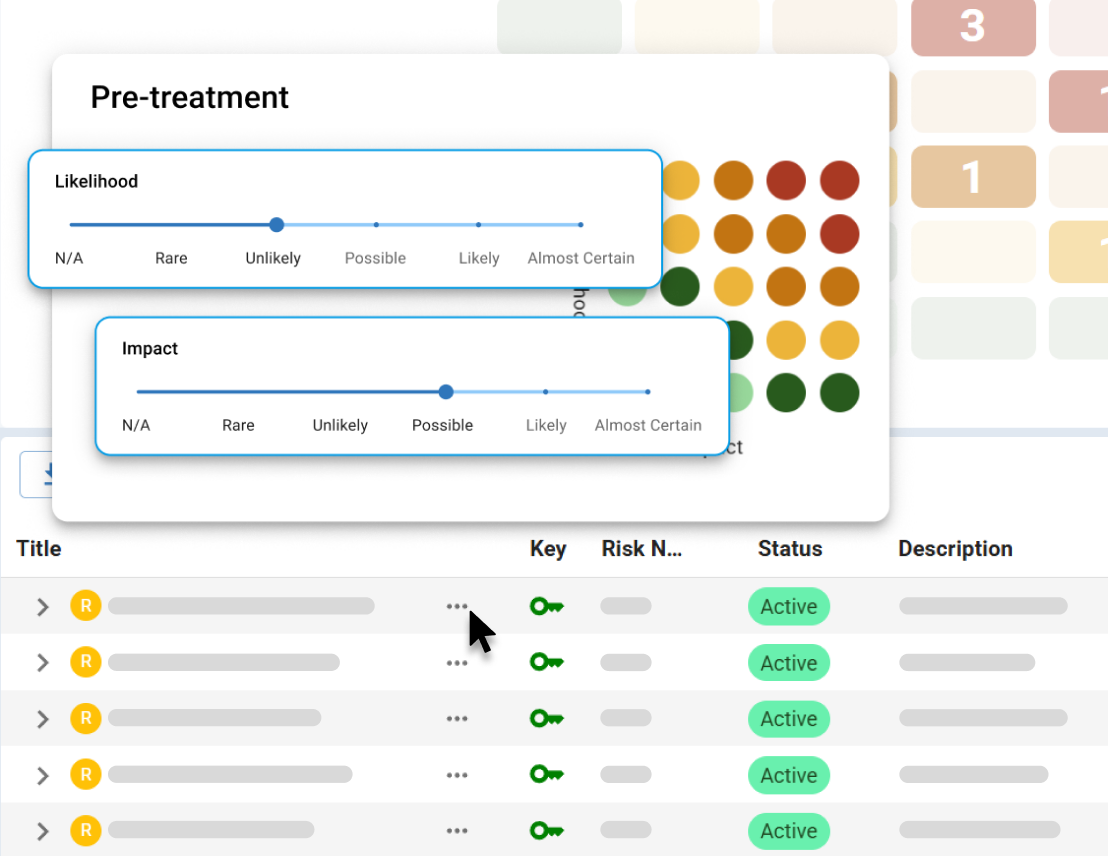This screenshot has height=856, width=1108.
Task: Click the matrix cell showing 3
Action: pos(973,28)
